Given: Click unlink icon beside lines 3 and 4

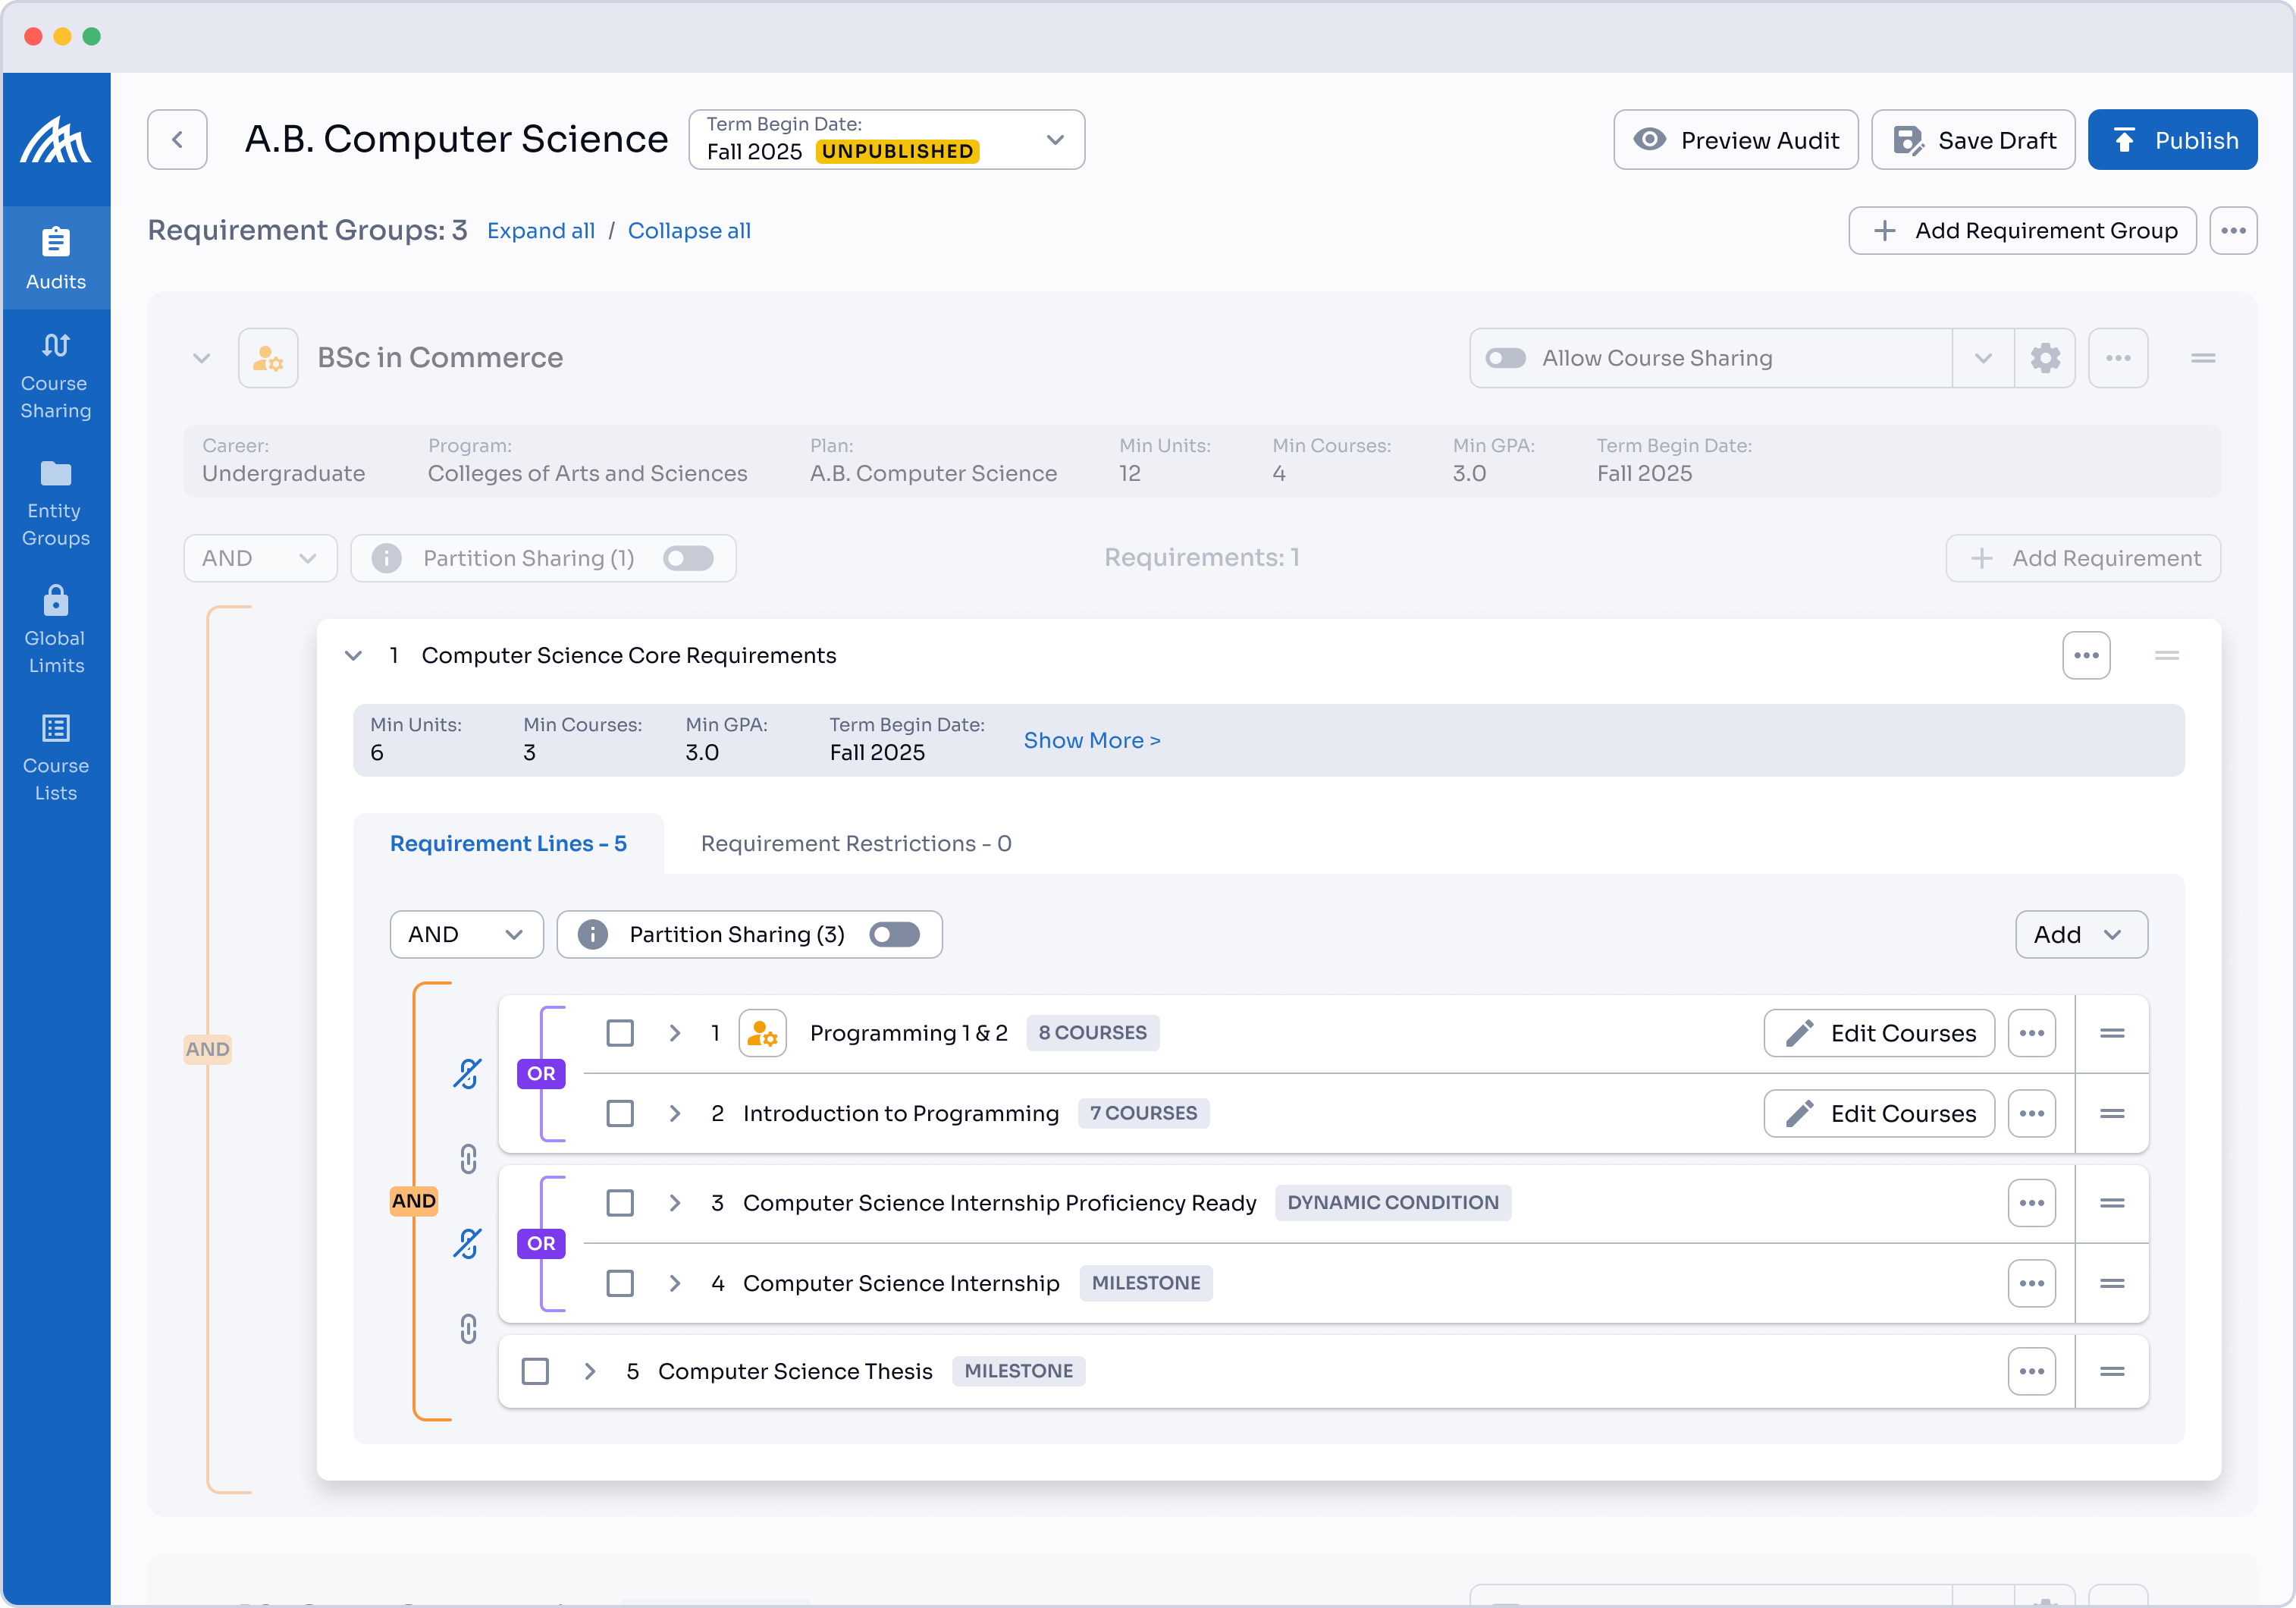Looking at the screenshot, I should (x=467, y=1243).
